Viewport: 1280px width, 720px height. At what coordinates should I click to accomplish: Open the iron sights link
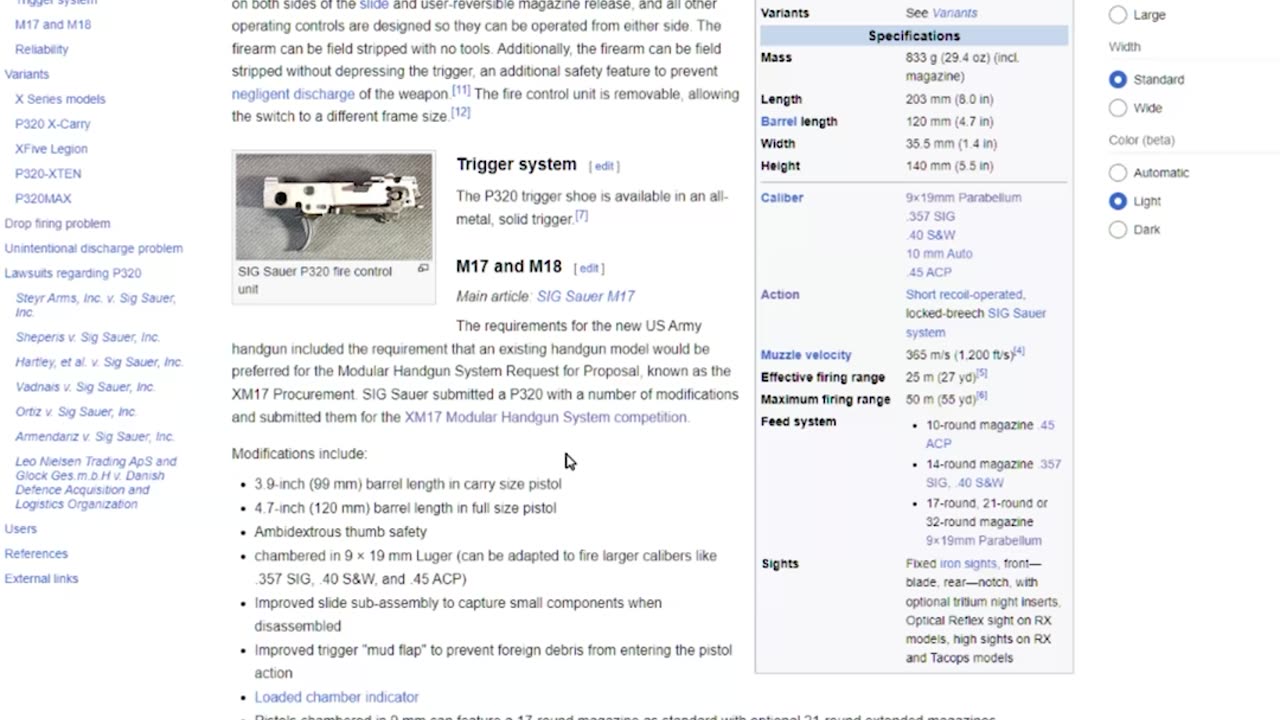[x=968, y=564]
